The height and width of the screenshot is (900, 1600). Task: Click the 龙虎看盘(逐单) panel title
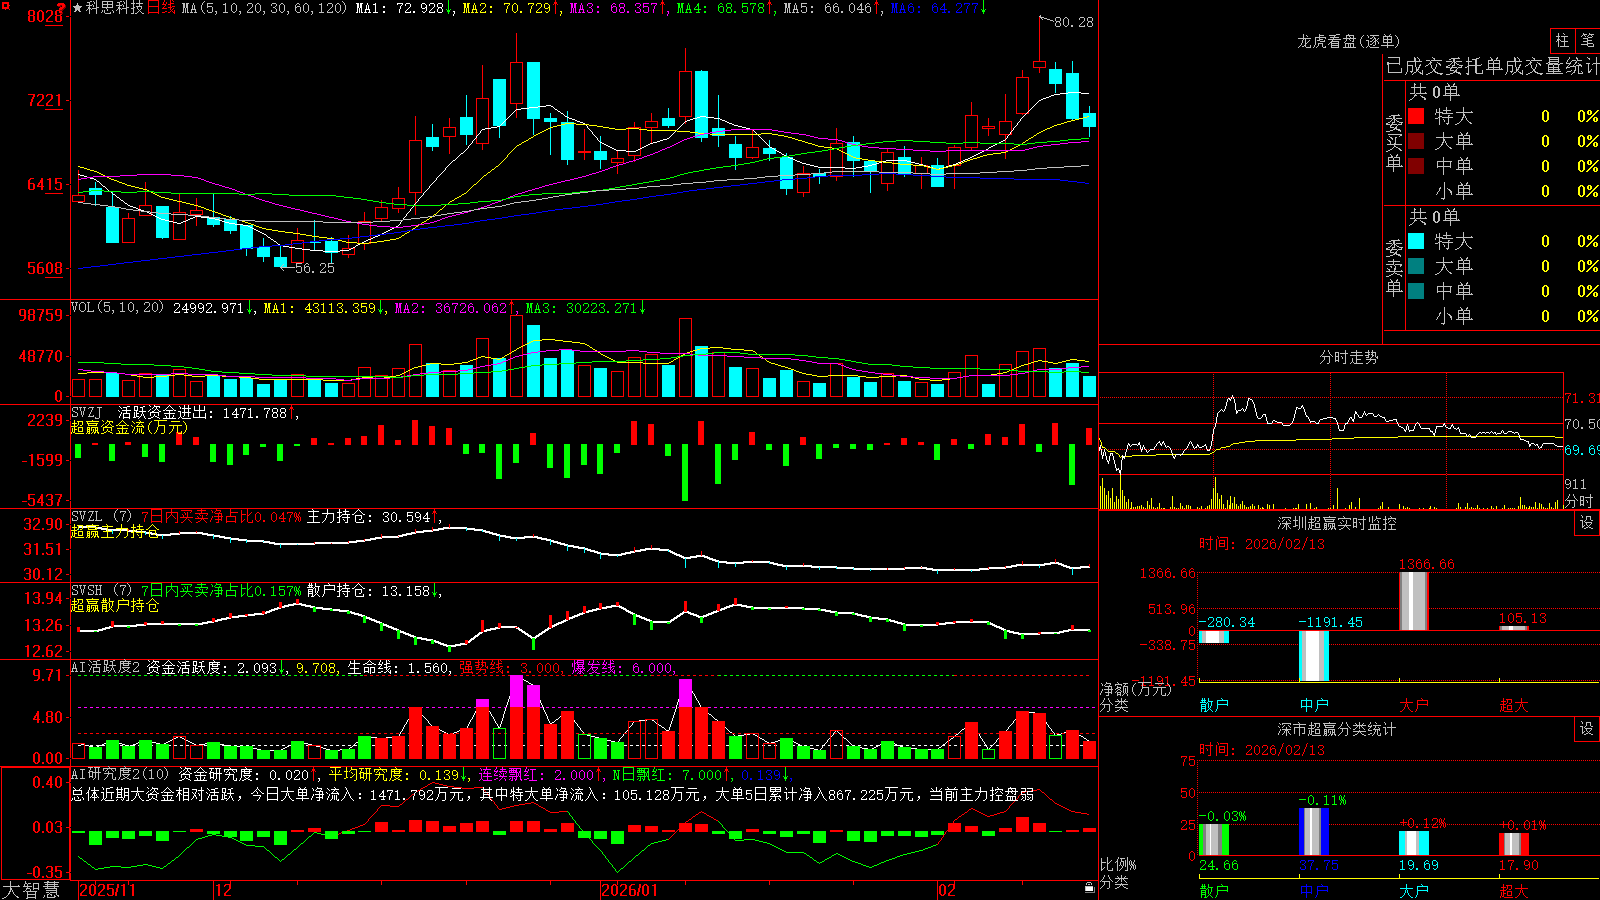point(1348,41)
